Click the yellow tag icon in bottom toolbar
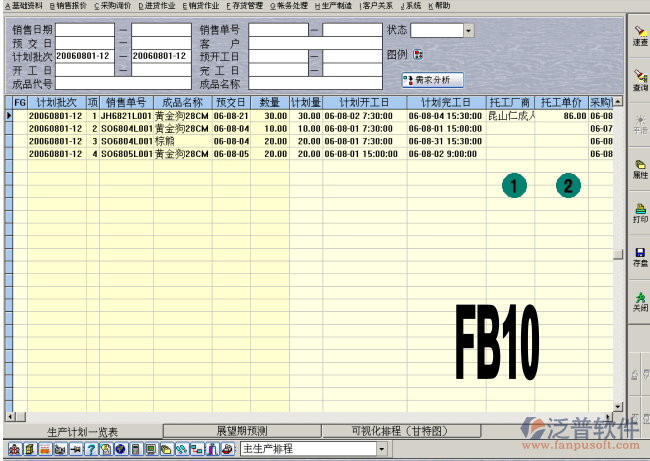650x461 pixels. coord(166,449)
